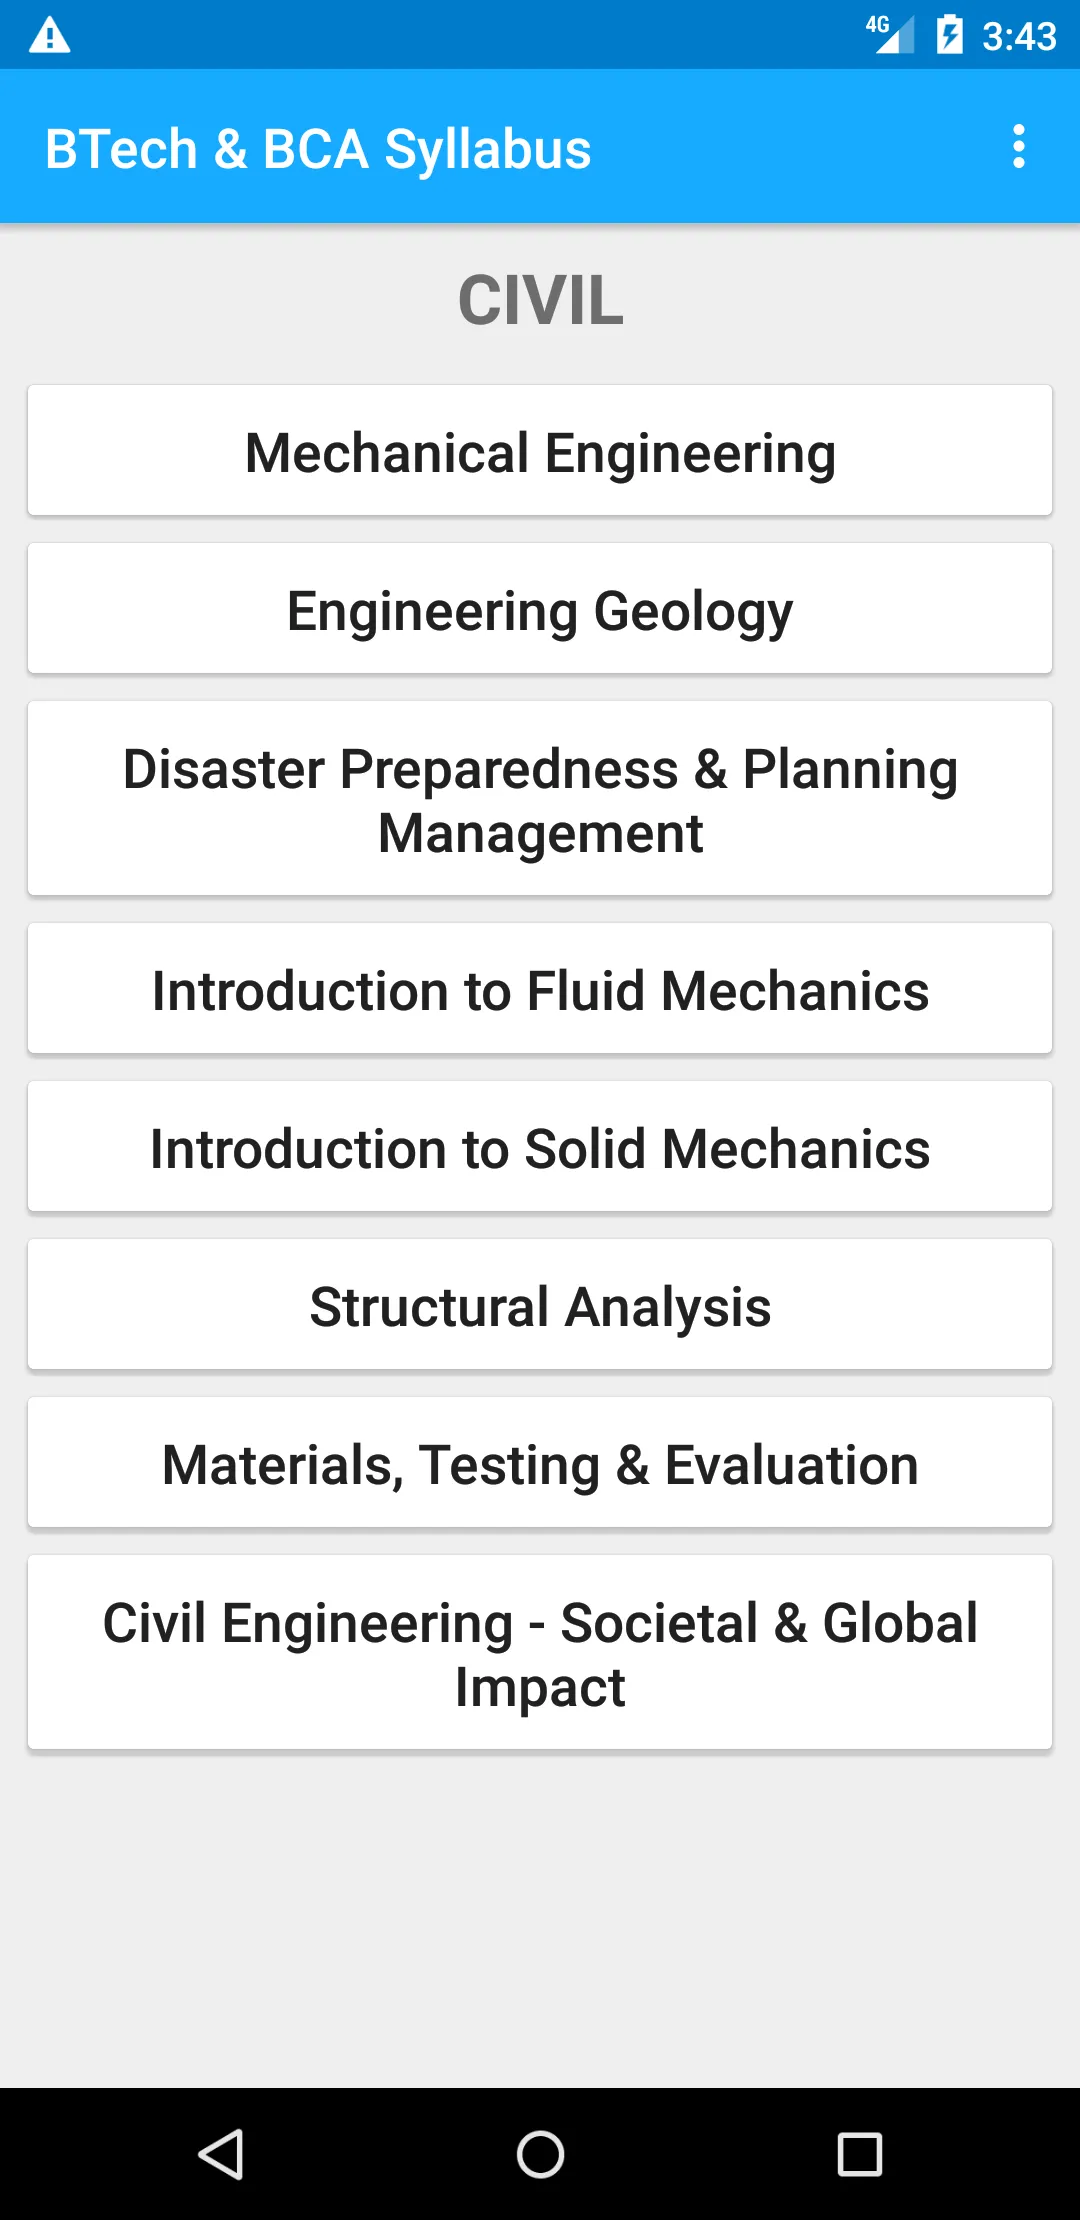
Task: Tap the 4G signal strength icon
Action: (x=890, y=35)
